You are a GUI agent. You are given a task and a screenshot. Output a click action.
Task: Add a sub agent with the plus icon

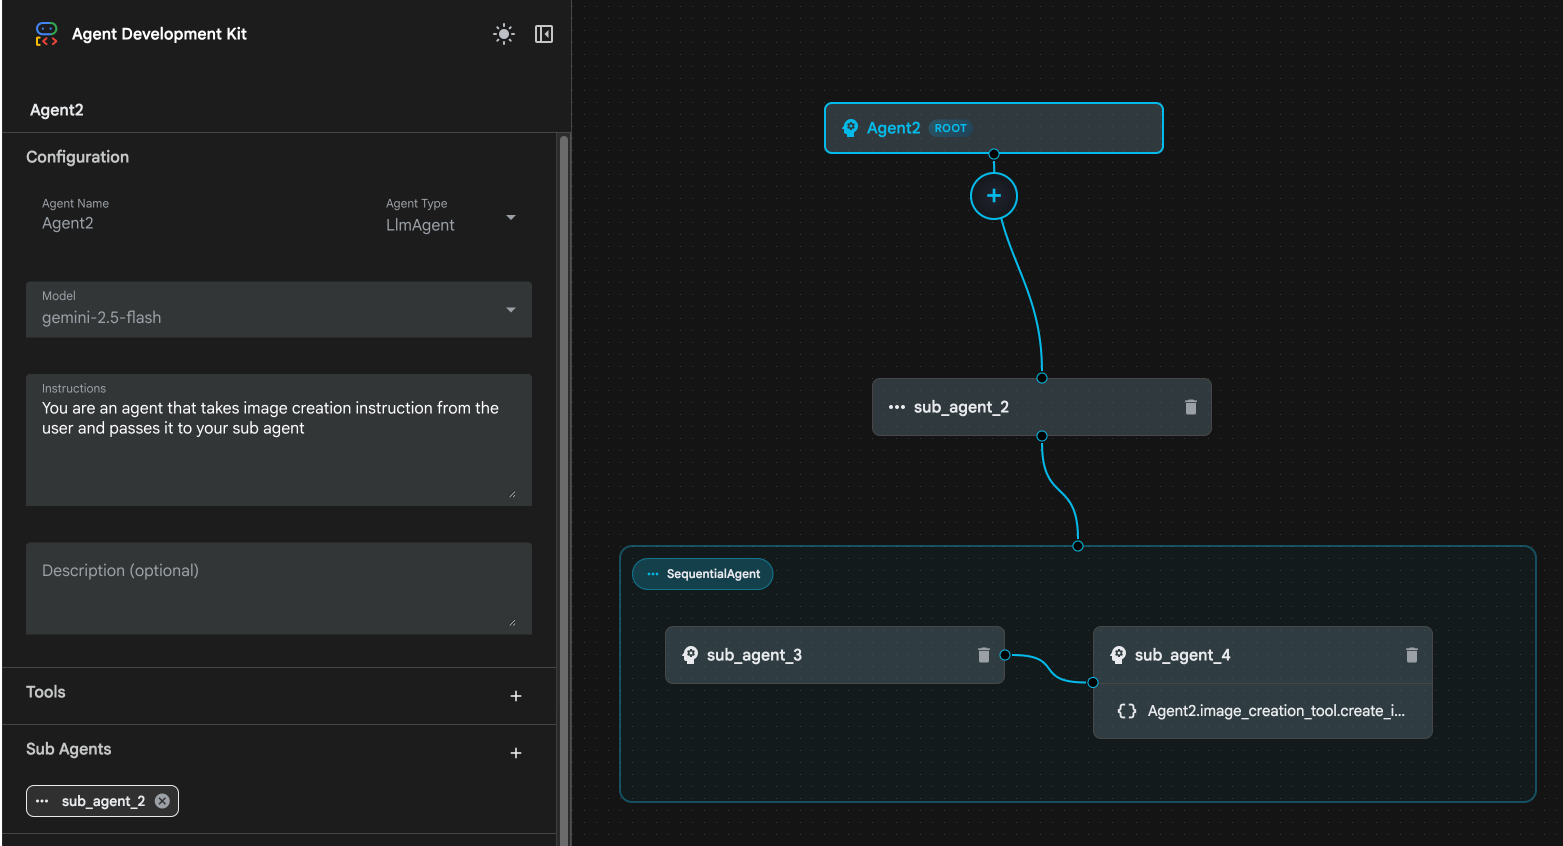click(x=516, y=753)
